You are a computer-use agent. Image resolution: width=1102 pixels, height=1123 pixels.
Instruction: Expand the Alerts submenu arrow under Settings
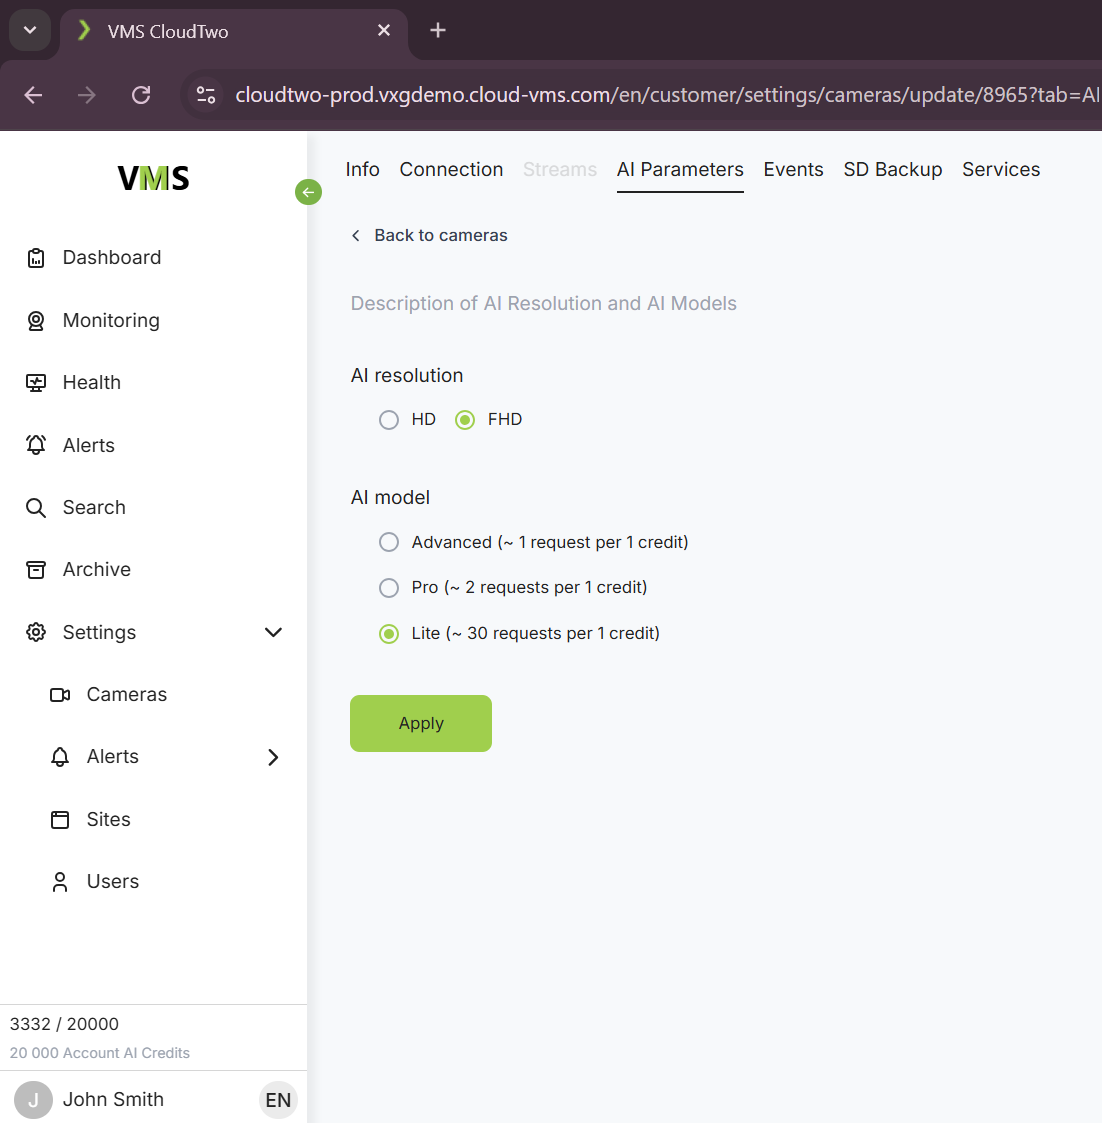273,757
